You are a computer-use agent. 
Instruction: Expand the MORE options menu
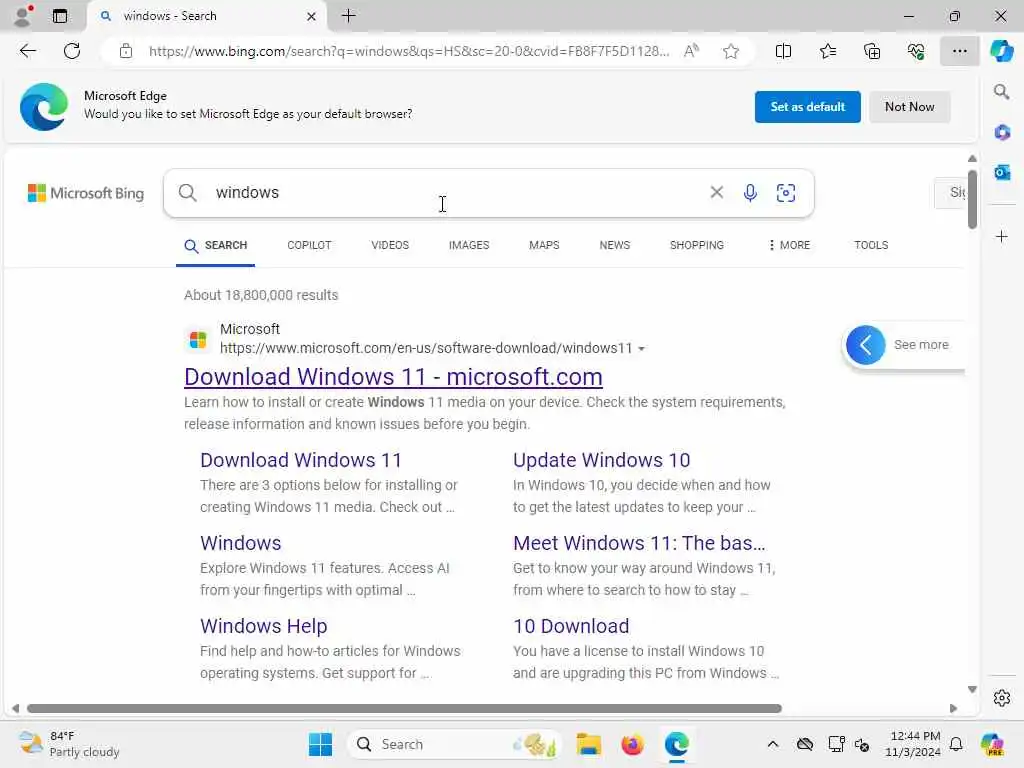point(790,246)
